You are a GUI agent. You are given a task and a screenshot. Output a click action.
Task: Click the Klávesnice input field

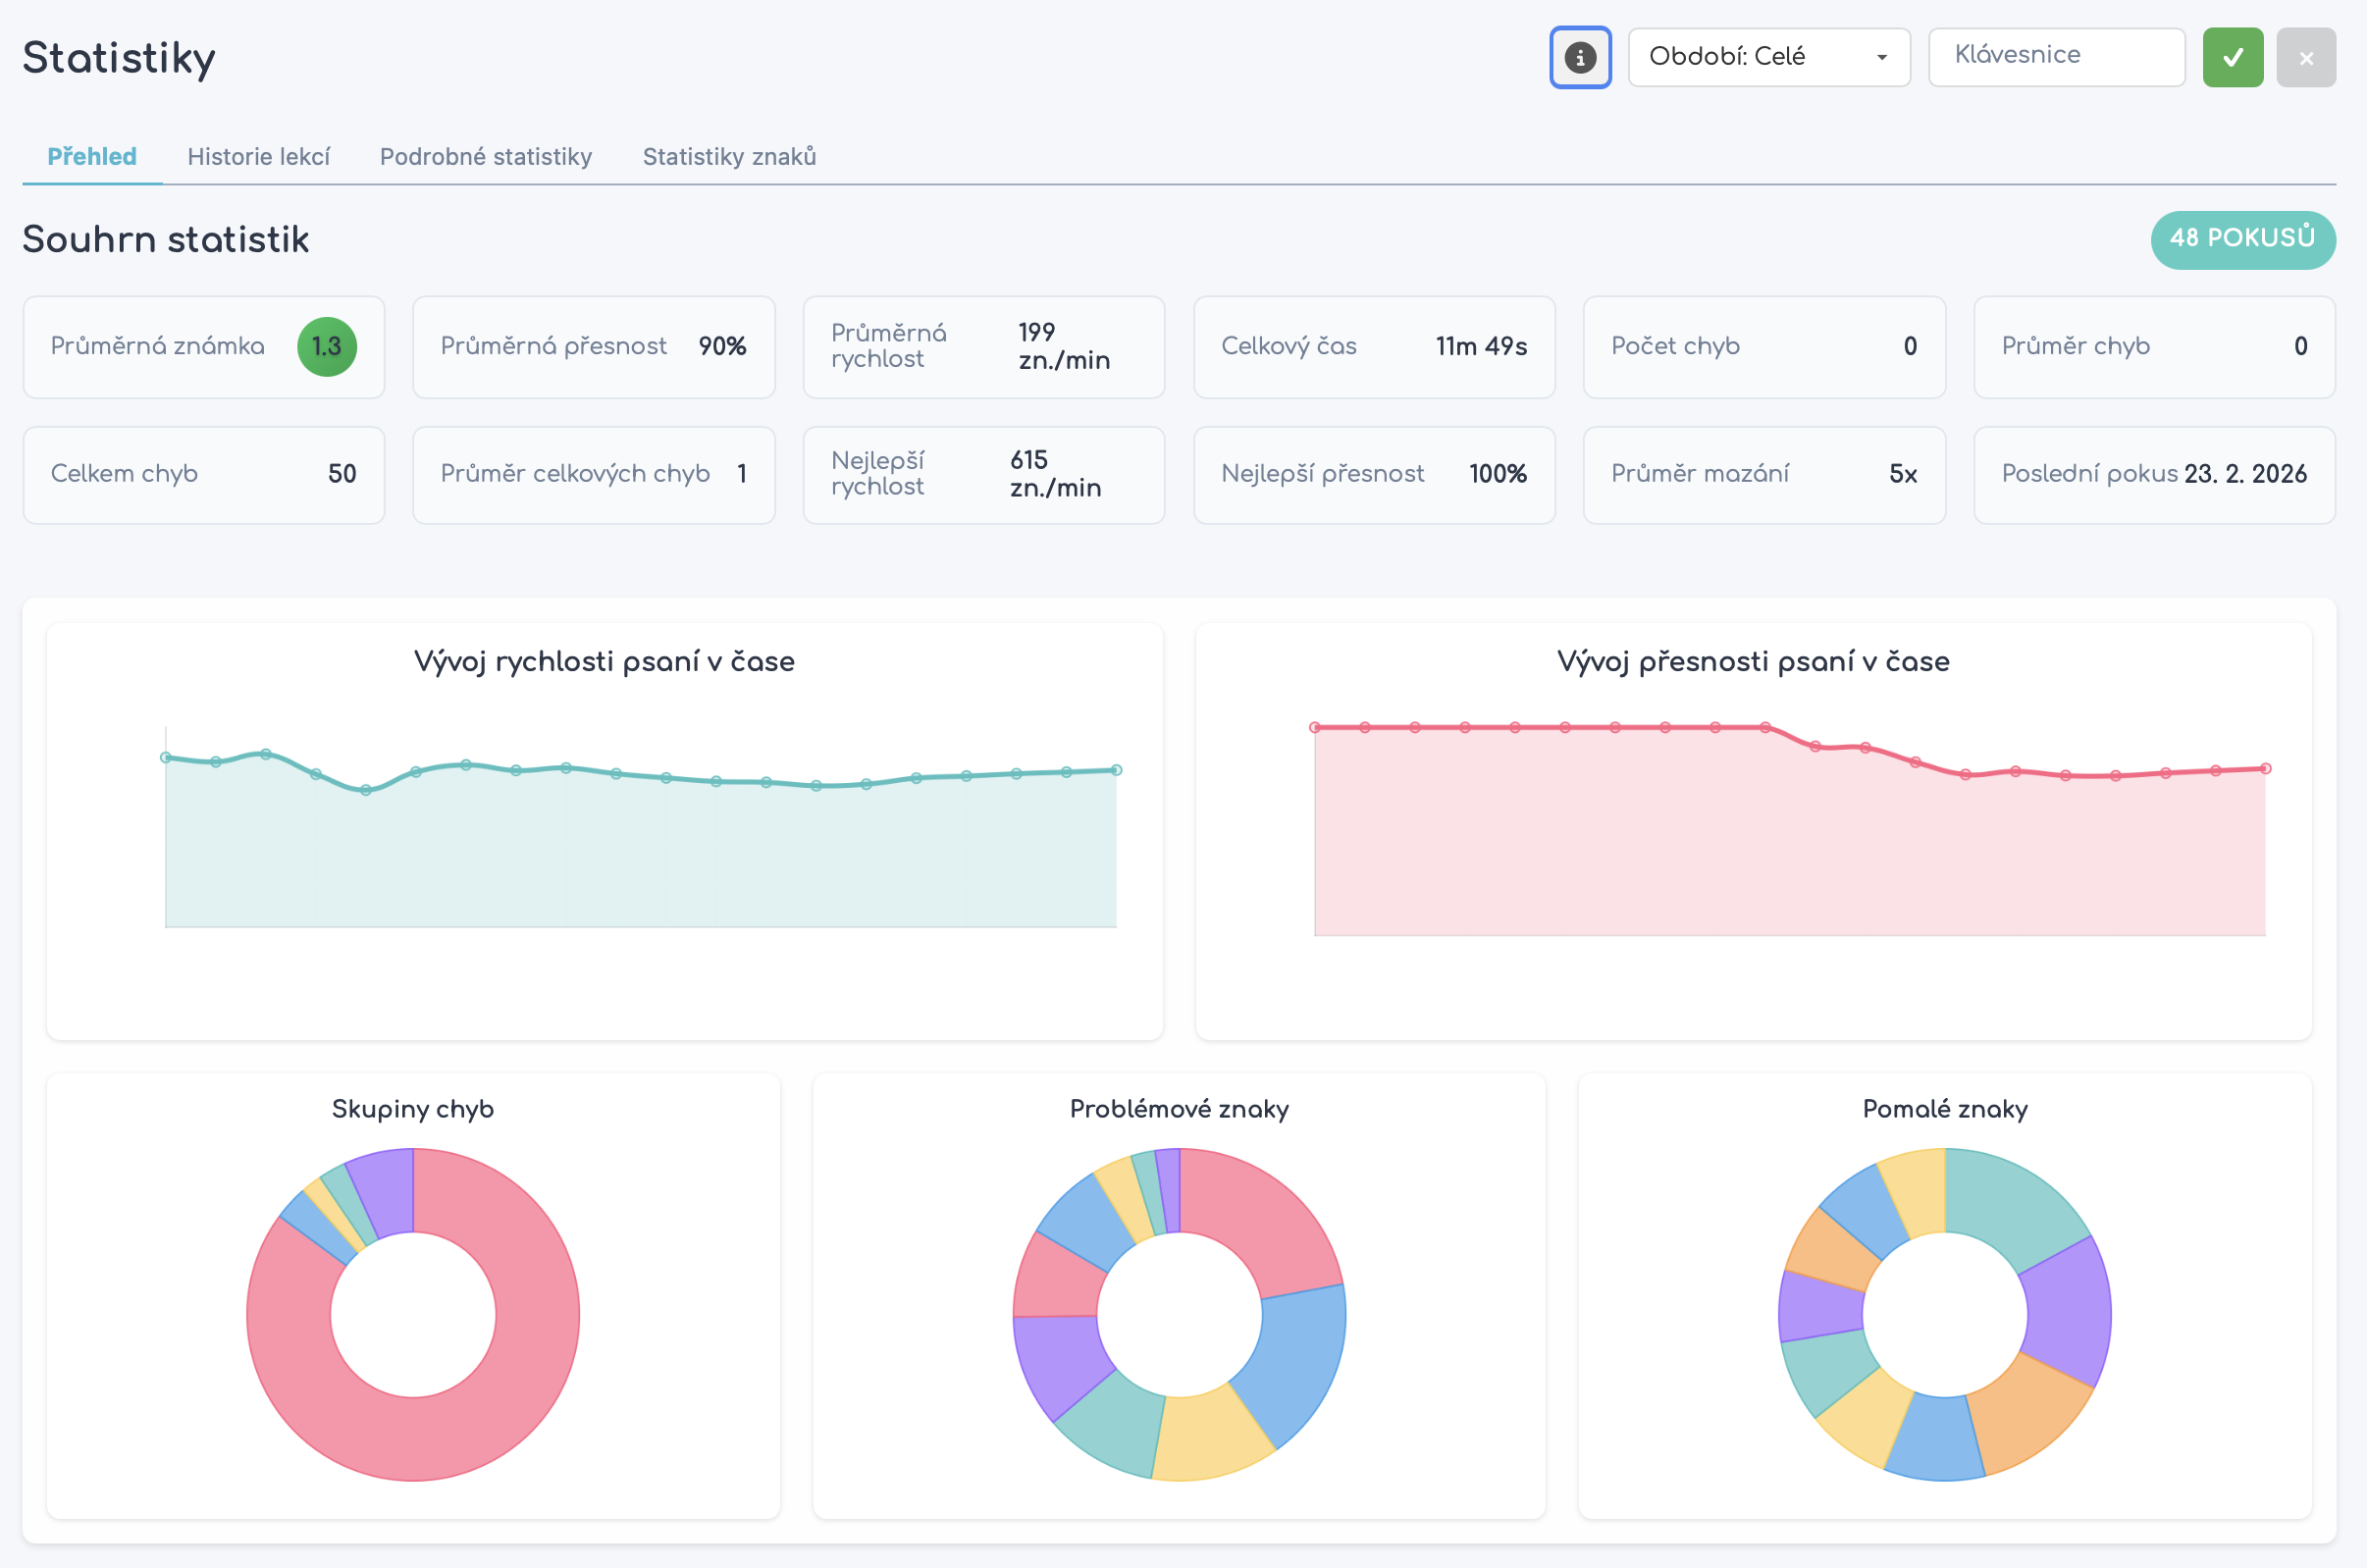pyautogui.click(x=2056, y=57)
